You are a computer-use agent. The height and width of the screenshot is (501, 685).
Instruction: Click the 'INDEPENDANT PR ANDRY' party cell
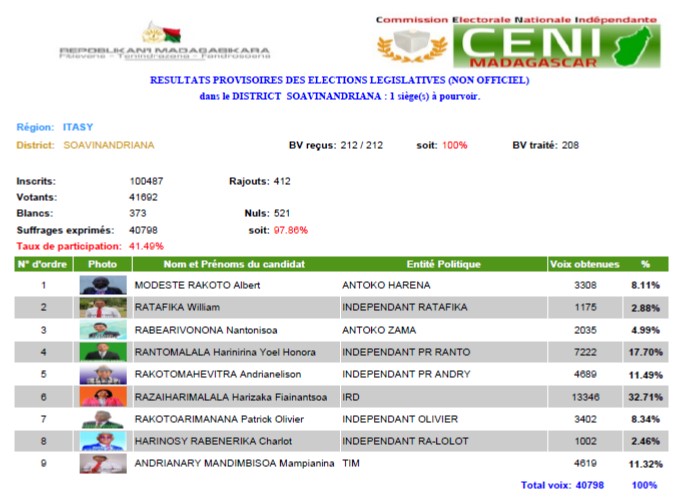tap(406, 375)
